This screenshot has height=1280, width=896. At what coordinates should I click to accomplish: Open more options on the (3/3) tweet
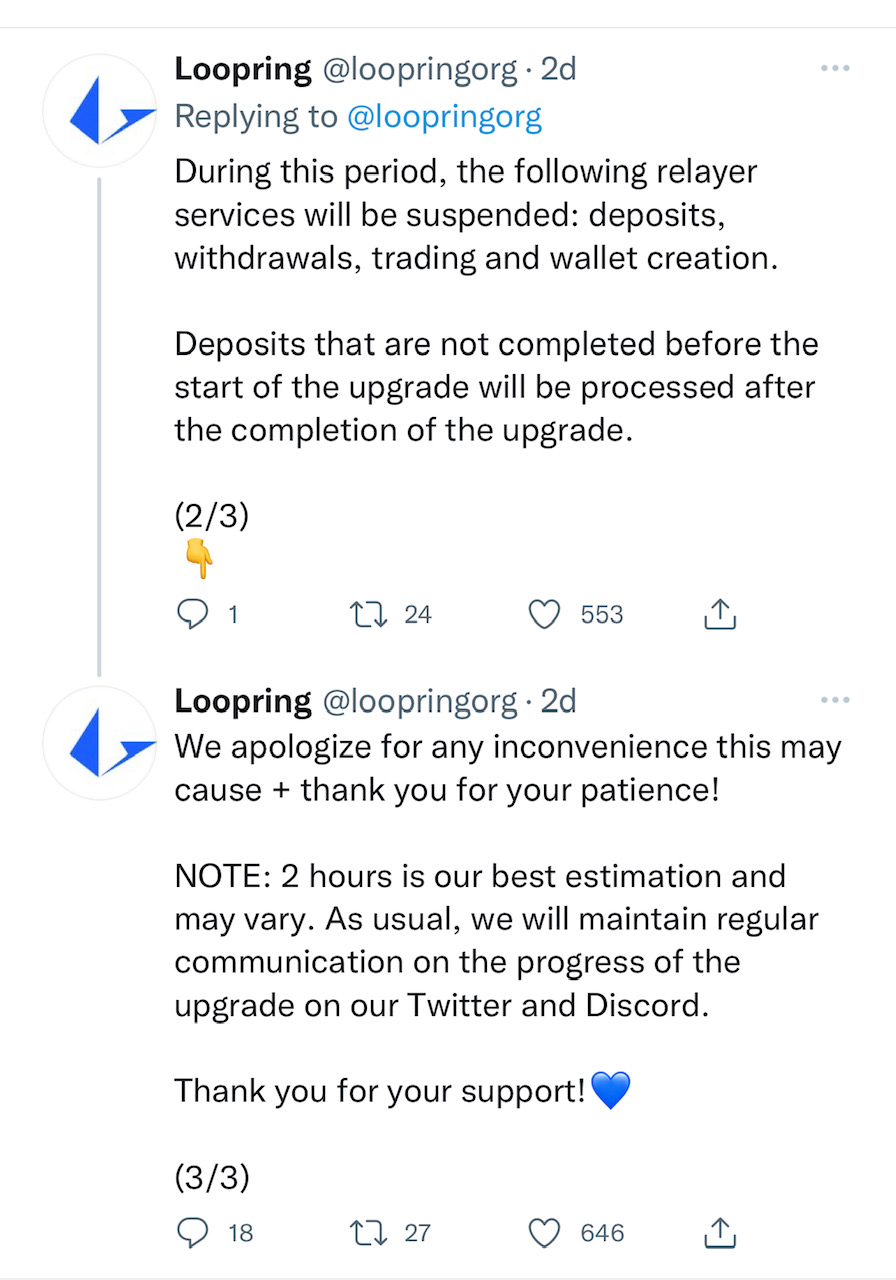(x=834, y=700)
